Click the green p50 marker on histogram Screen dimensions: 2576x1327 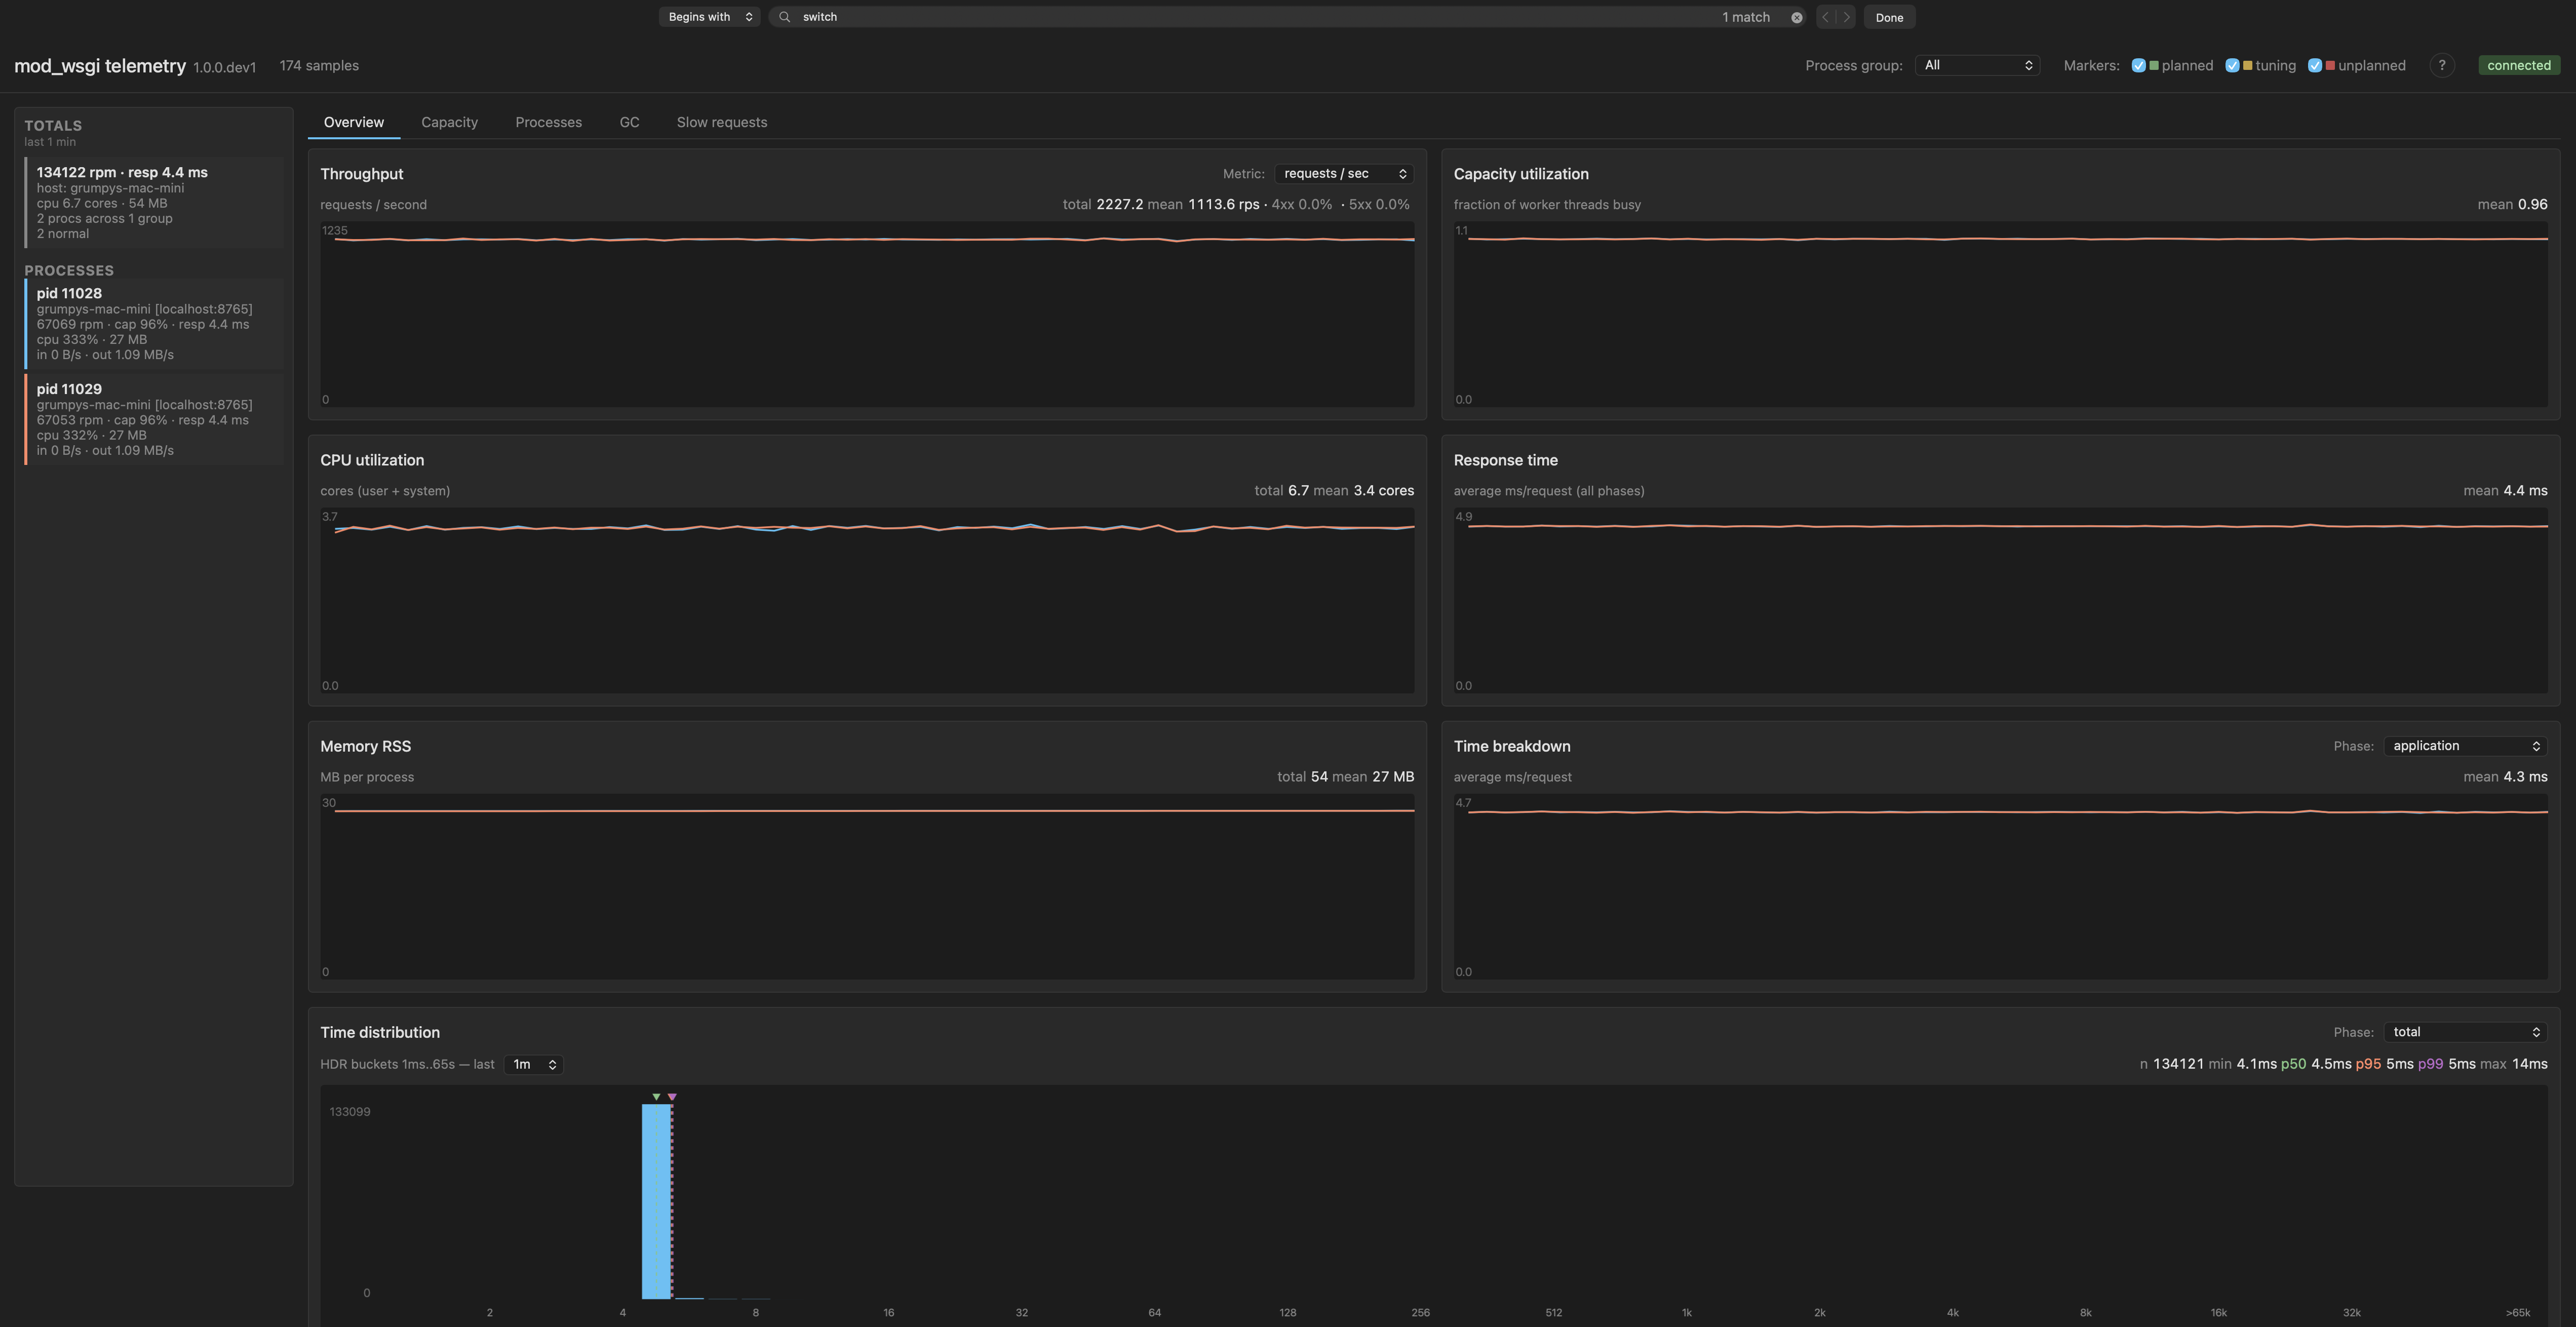pyautogui.click(x=656, y=1097)
